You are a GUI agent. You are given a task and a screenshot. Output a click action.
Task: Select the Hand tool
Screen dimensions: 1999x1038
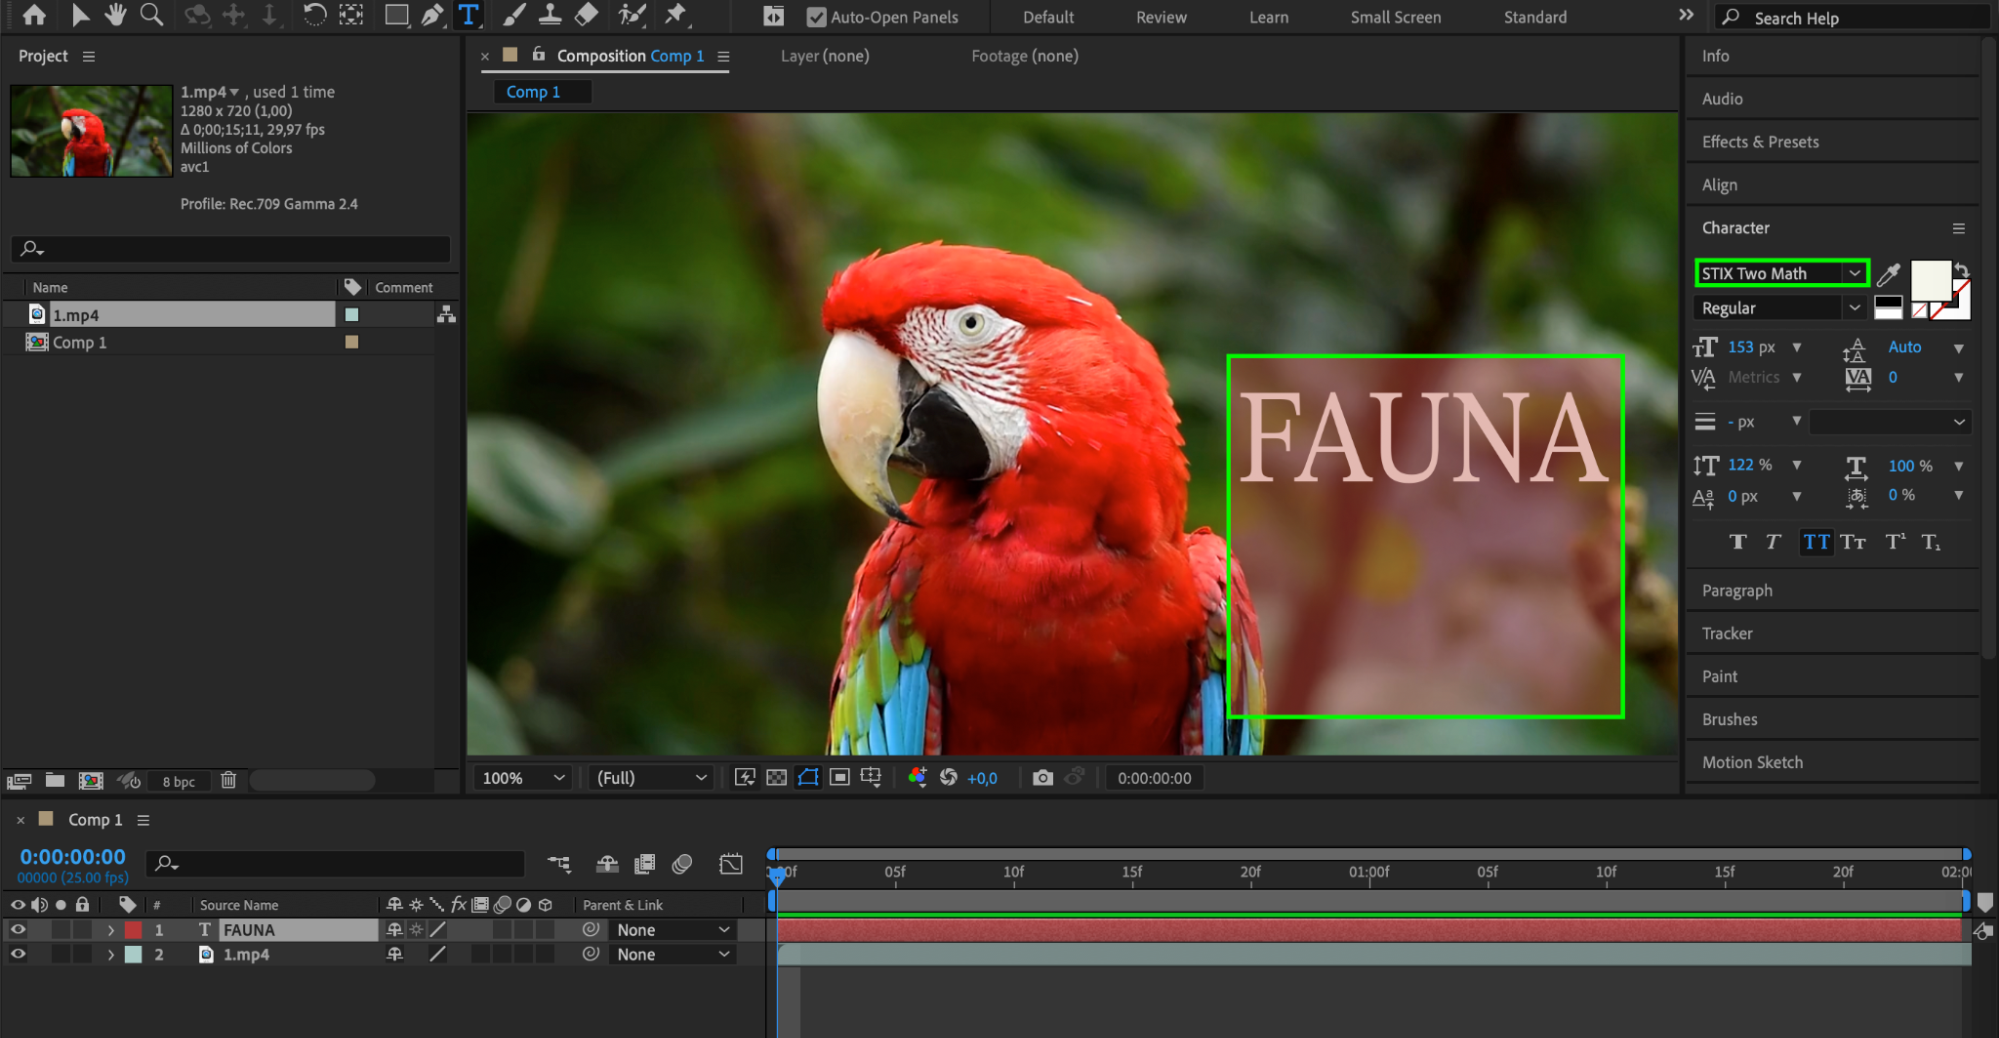(x=115, y=15)
